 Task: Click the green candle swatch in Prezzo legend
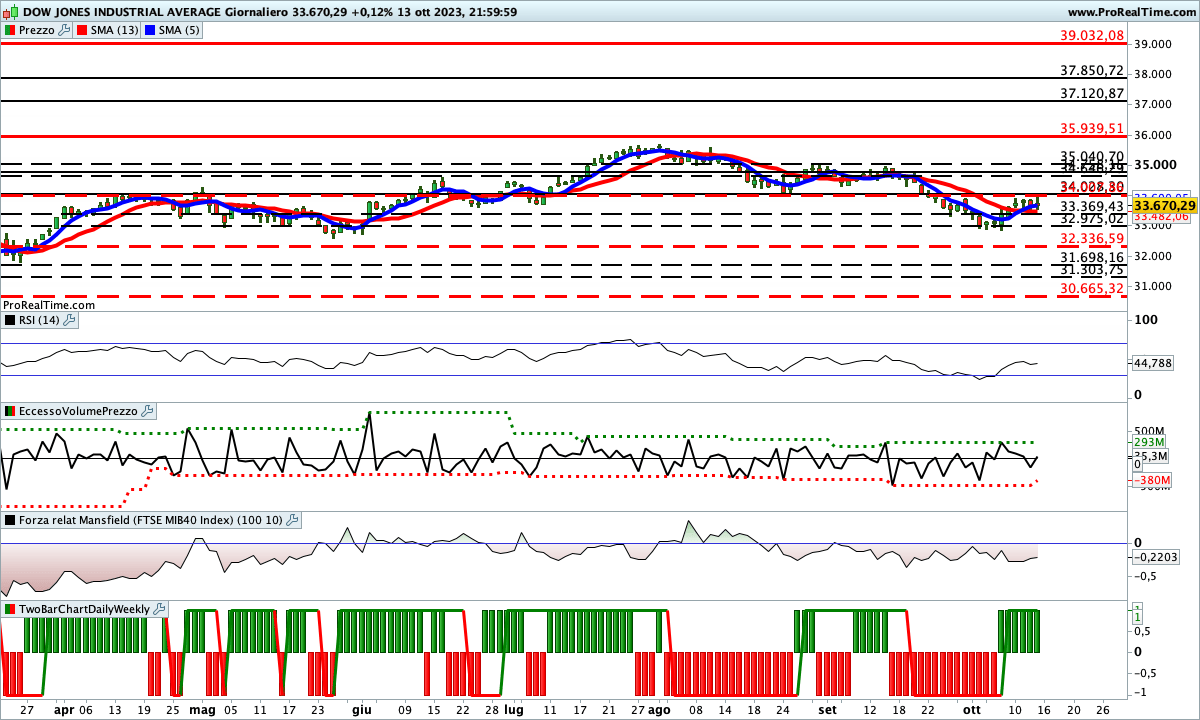point(9,30)
